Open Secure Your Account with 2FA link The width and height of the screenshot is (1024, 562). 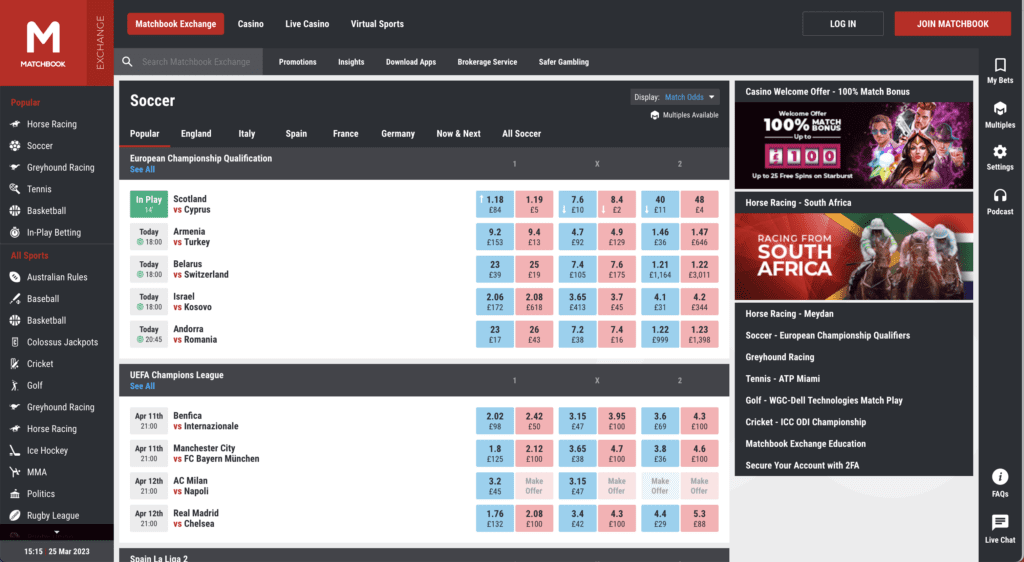pos(802,465)
